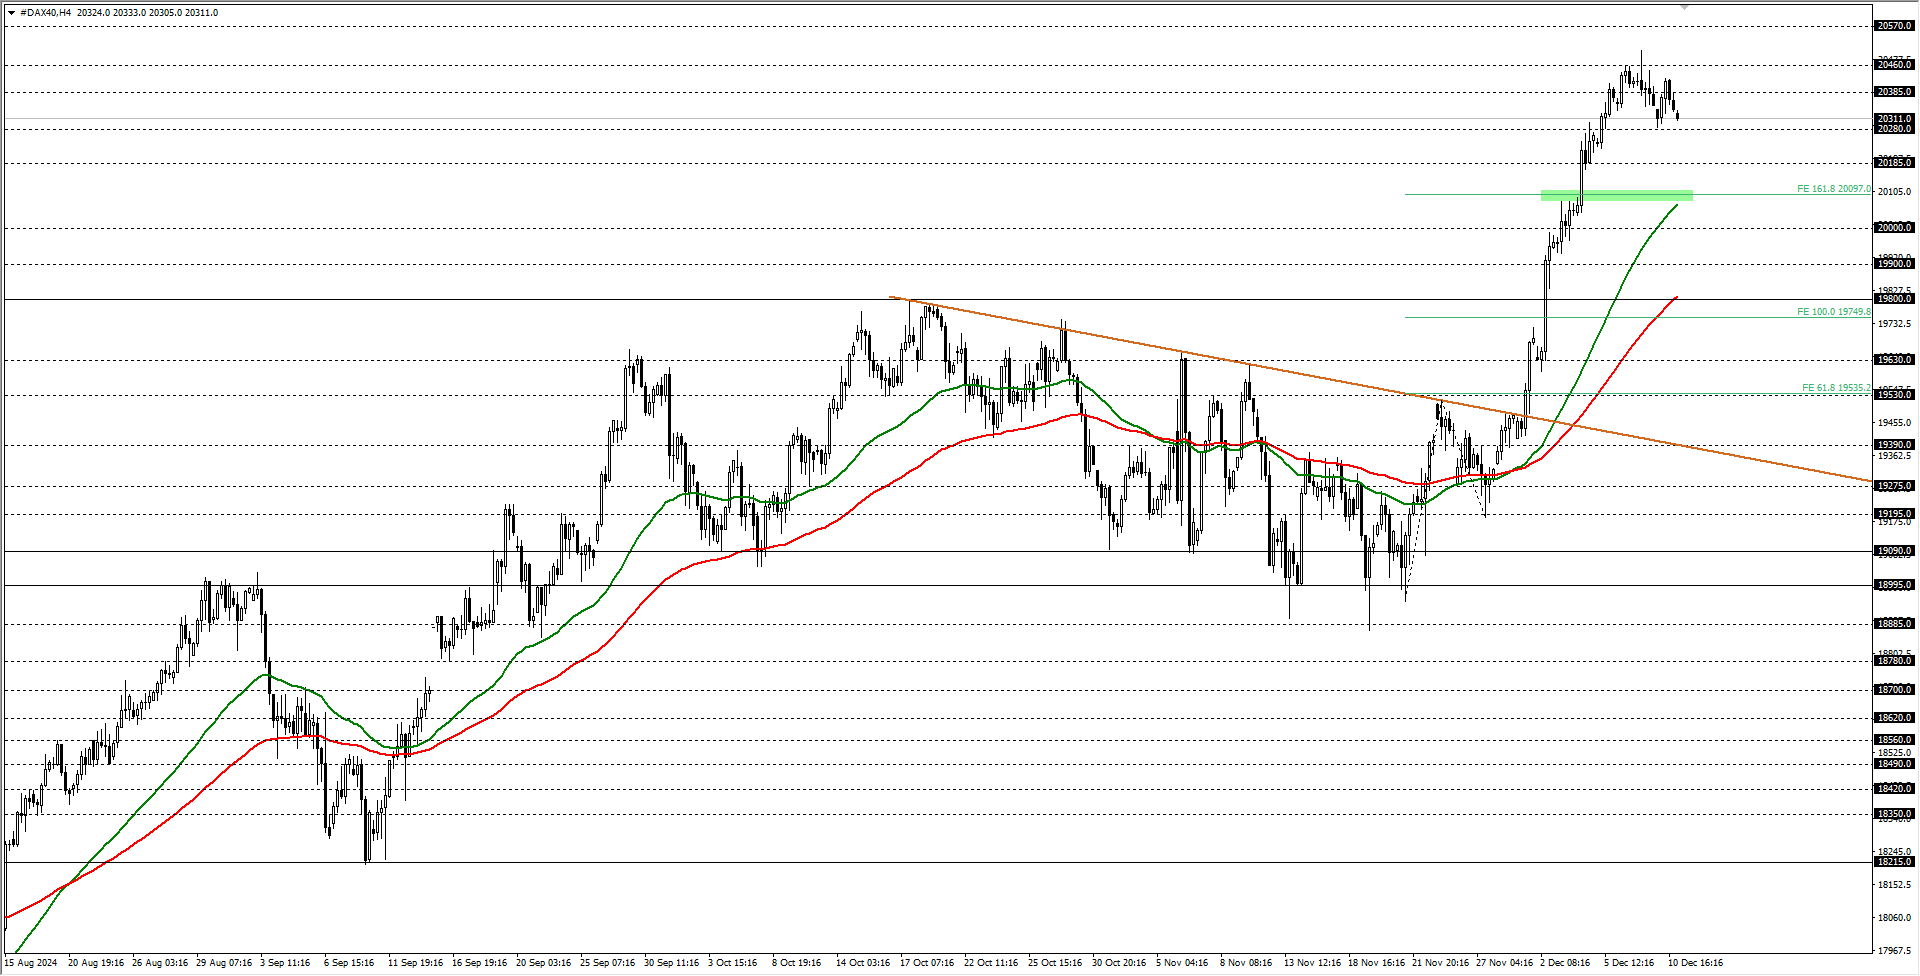Click the 19630.0 price level label
1920x976 pixels.
[x=1895, y=359]
